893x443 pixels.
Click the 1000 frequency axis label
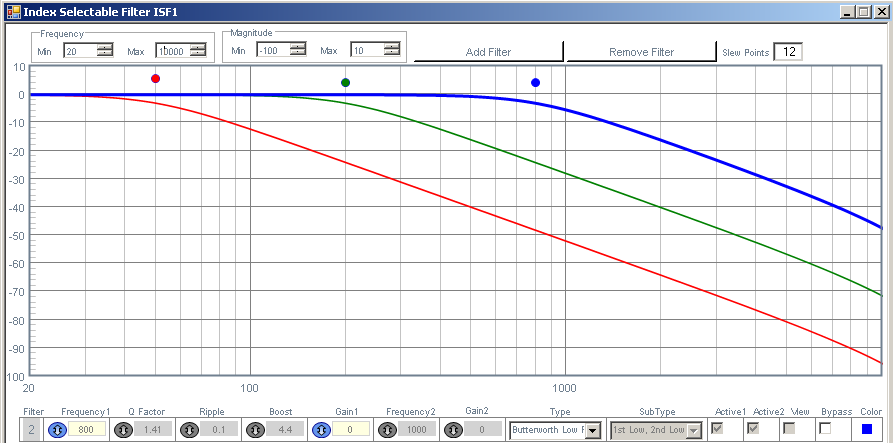[x=564, y=388]
